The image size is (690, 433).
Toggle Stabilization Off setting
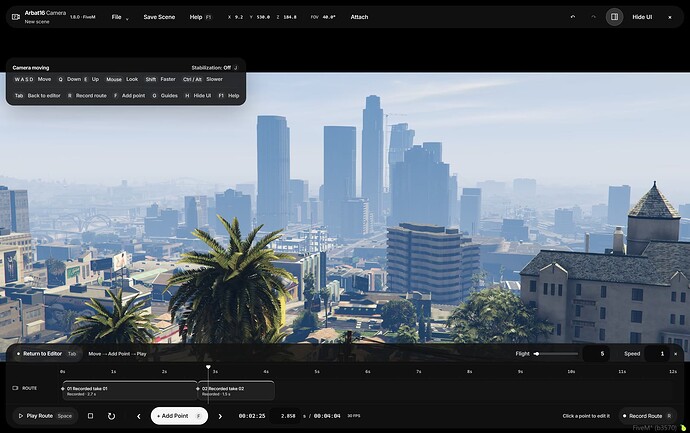click(x=214, y=68)
